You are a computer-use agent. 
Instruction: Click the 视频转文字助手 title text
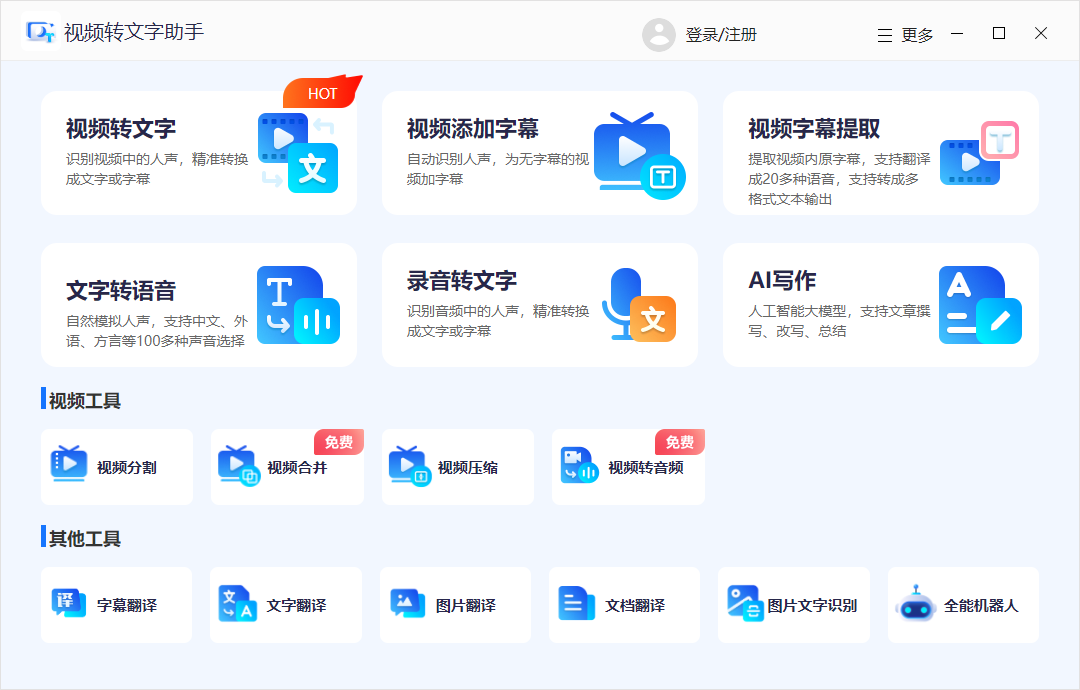134,32
